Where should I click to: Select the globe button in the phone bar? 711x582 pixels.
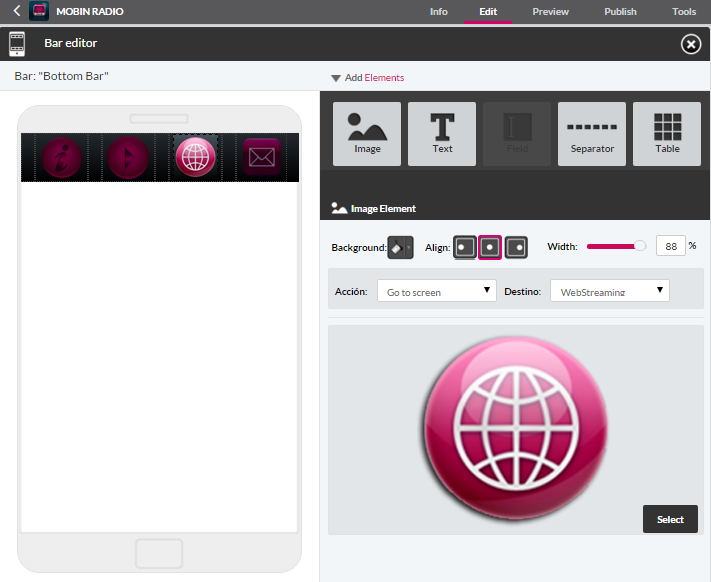(x=195, y=157)
